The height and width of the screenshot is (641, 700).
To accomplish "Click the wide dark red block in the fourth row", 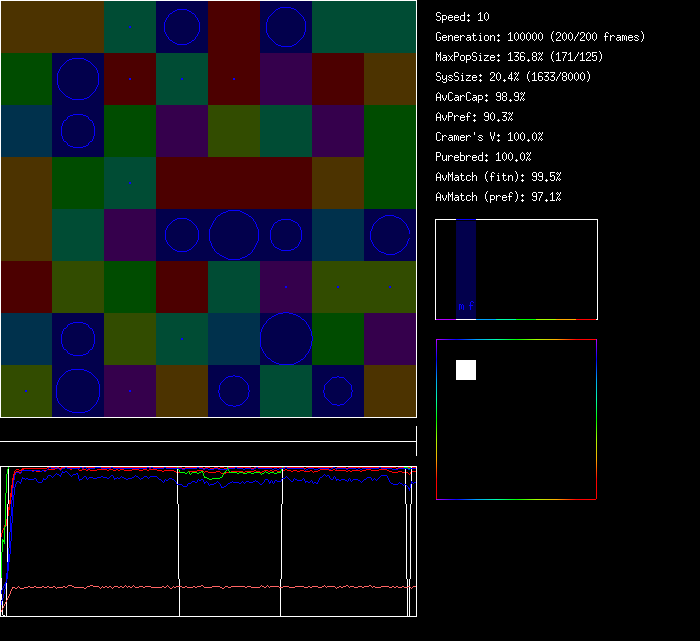I will [x=234, y=183].
